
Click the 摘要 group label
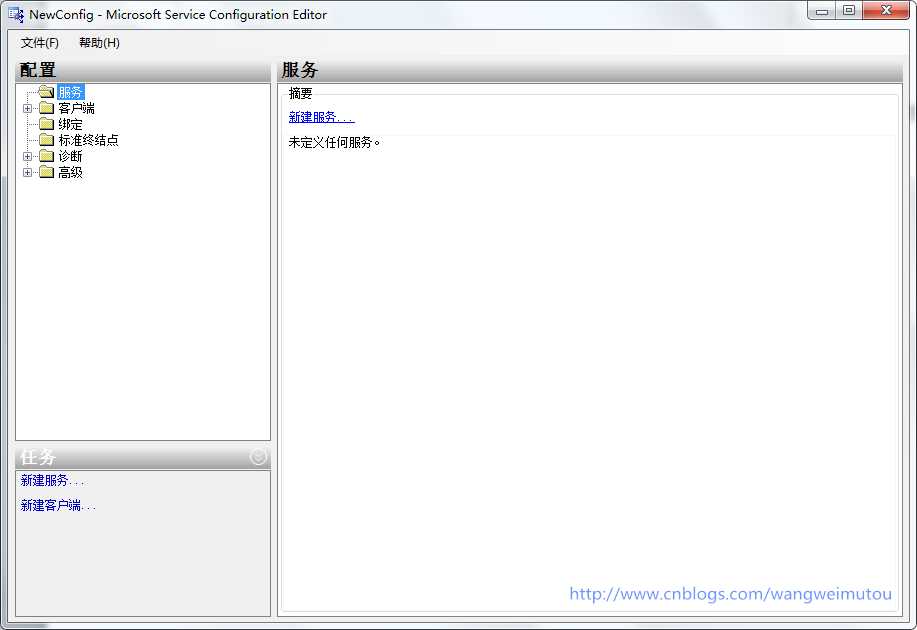coord(301,94)
